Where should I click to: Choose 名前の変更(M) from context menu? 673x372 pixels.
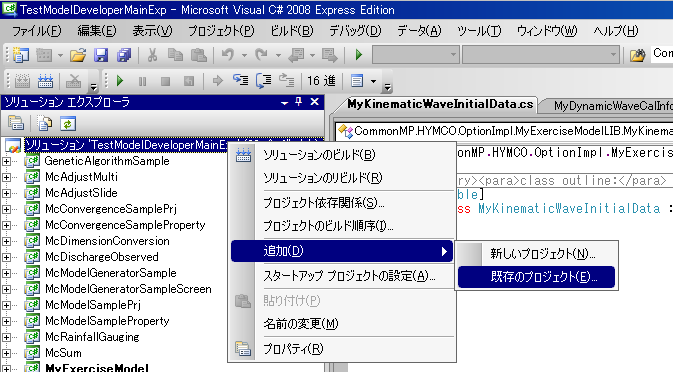[342, 324]
